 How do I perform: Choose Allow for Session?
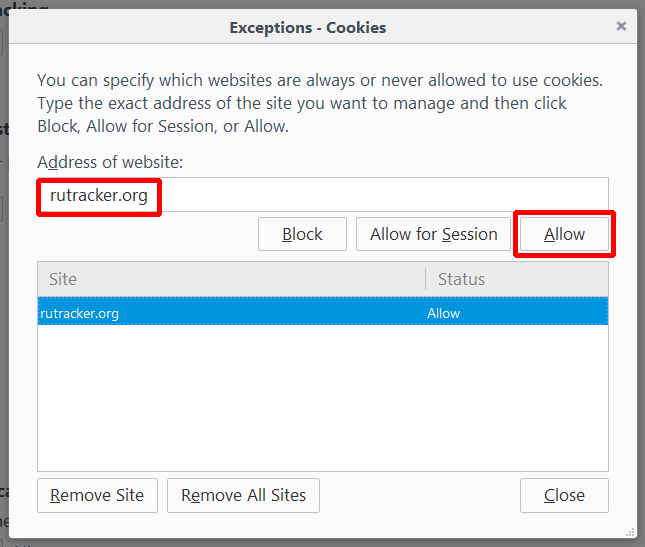433,234
